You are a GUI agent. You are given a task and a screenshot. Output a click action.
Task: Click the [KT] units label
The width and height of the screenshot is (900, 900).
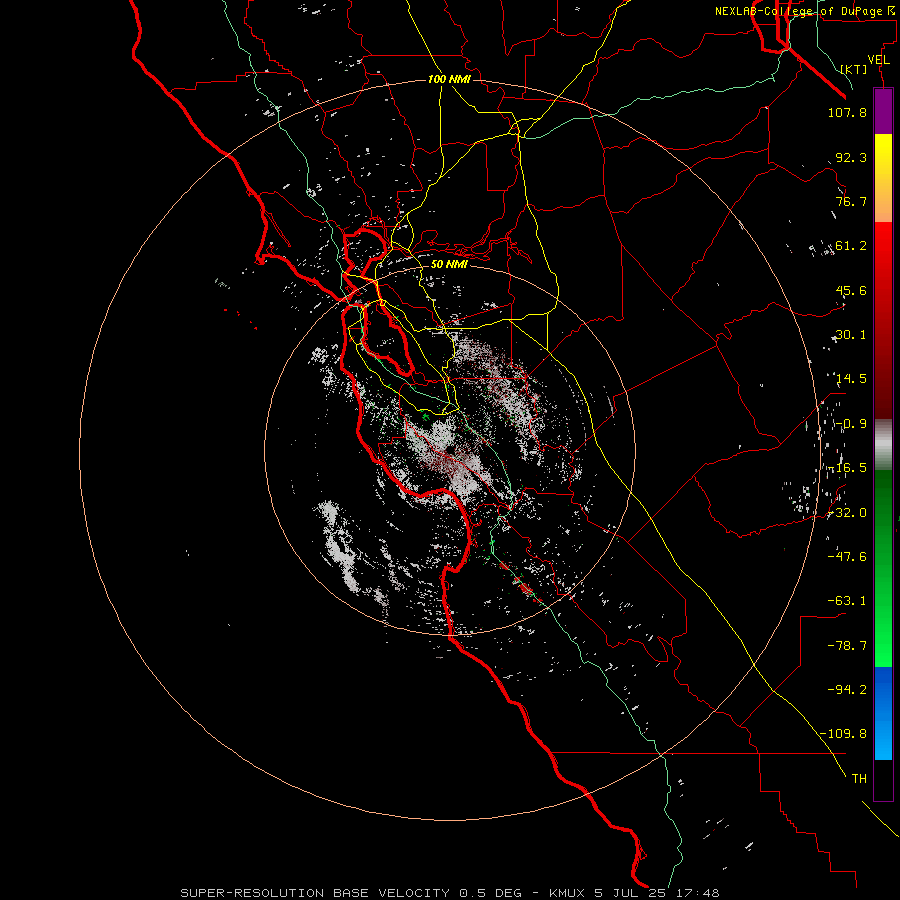point(854,69)
